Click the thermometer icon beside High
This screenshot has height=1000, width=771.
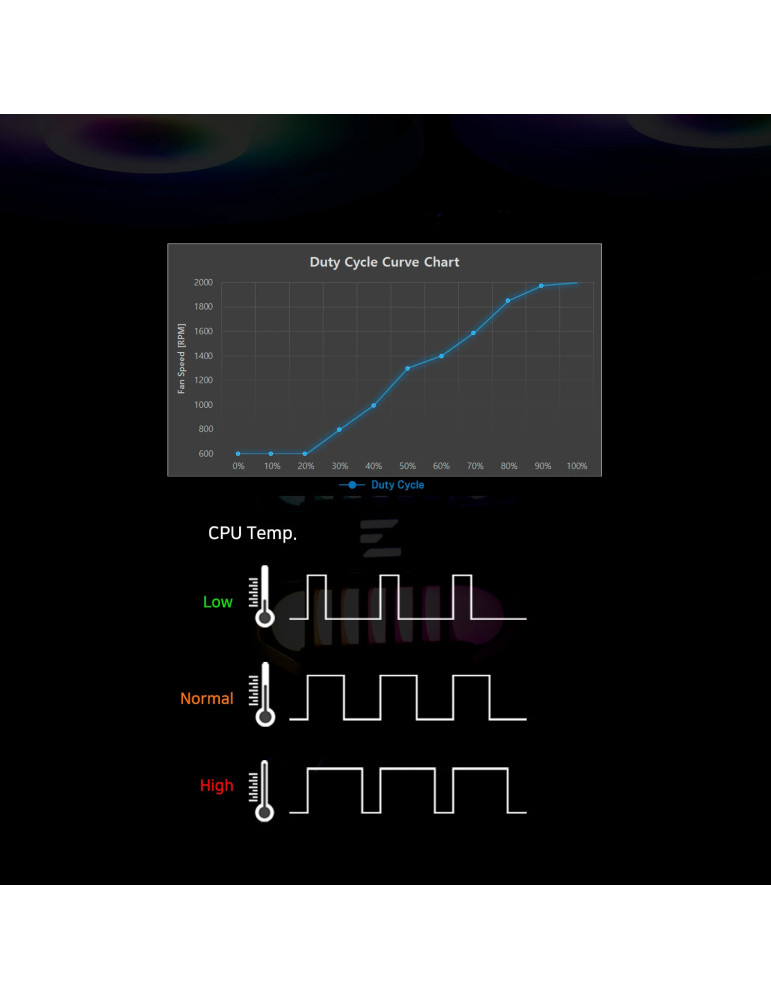[x=262, y=790]
